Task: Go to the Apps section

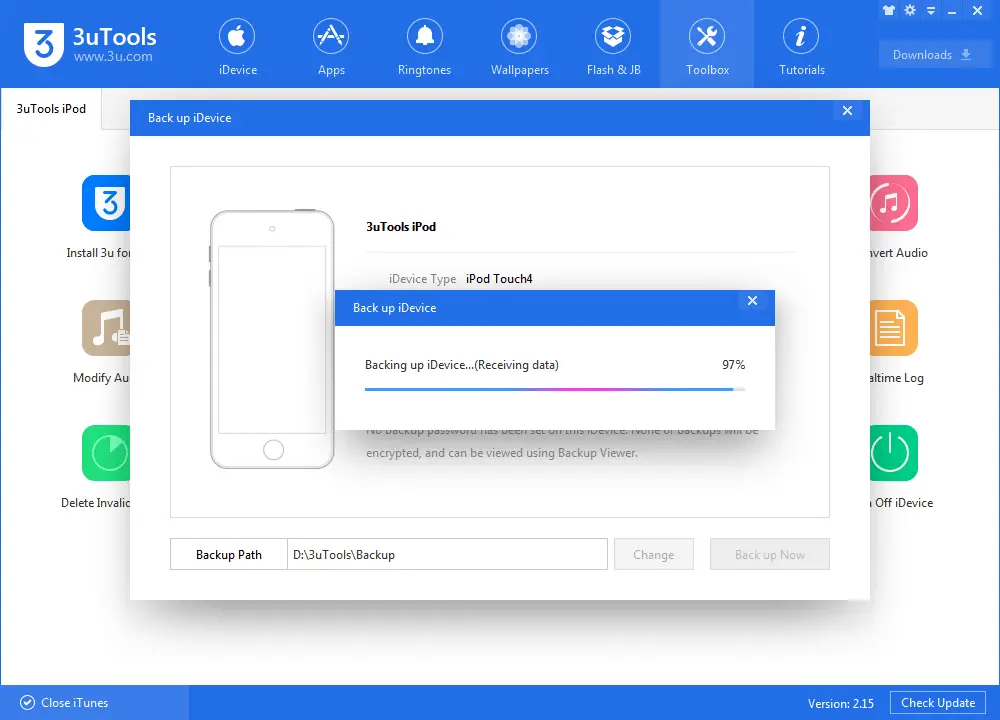Action: point(331,48)
